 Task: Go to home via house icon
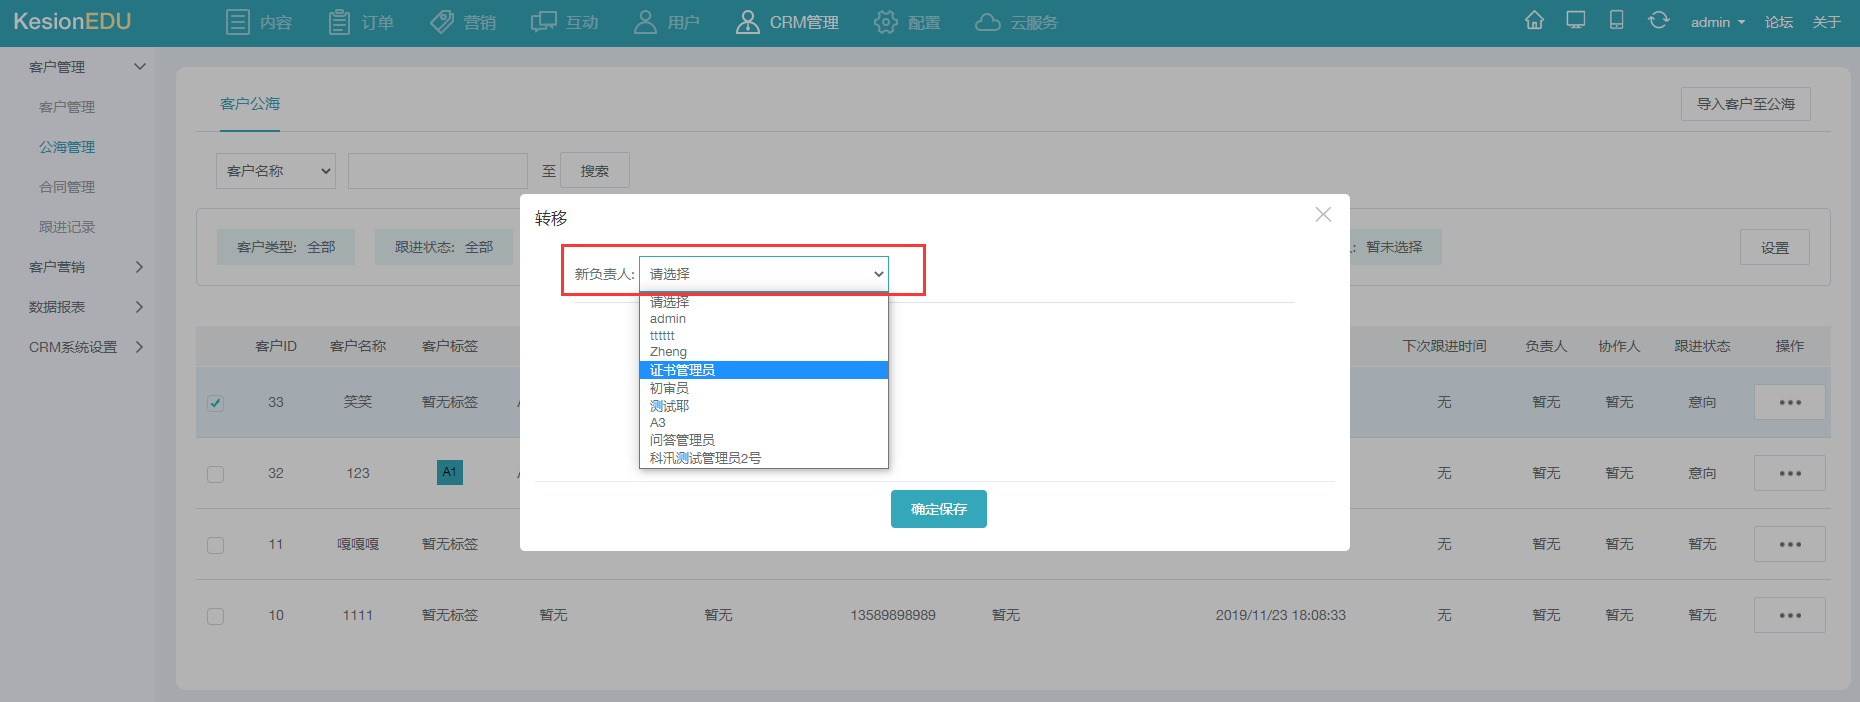point(1534,20)
